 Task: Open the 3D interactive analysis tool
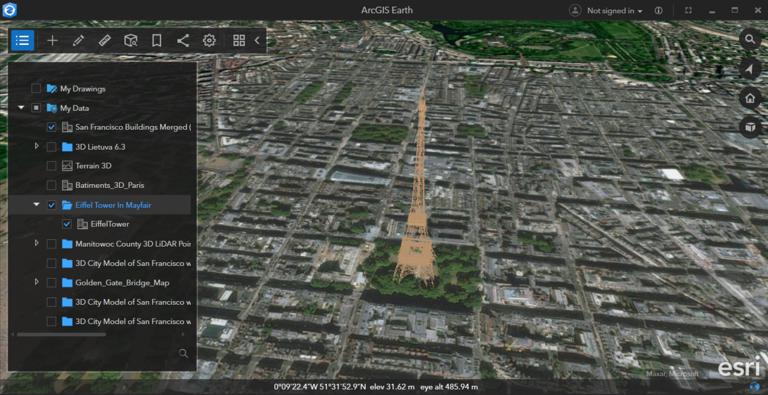131,41
